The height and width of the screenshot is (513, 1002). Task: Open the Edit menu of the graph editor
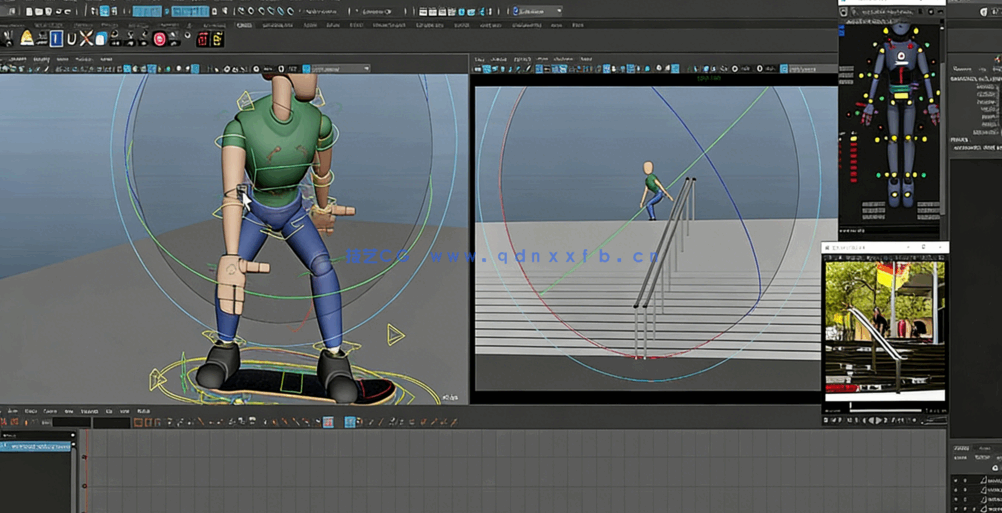tap(11, 411)
